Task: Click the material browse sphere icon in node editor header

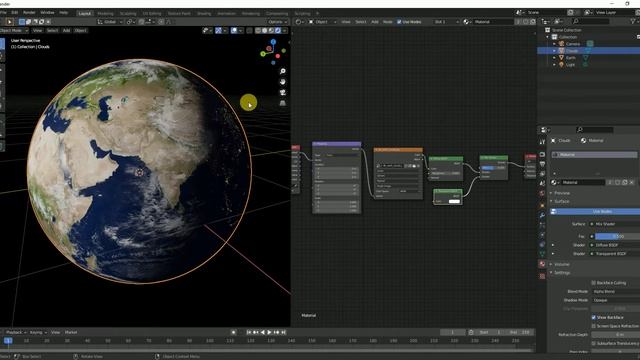Action: click(467, 22)
